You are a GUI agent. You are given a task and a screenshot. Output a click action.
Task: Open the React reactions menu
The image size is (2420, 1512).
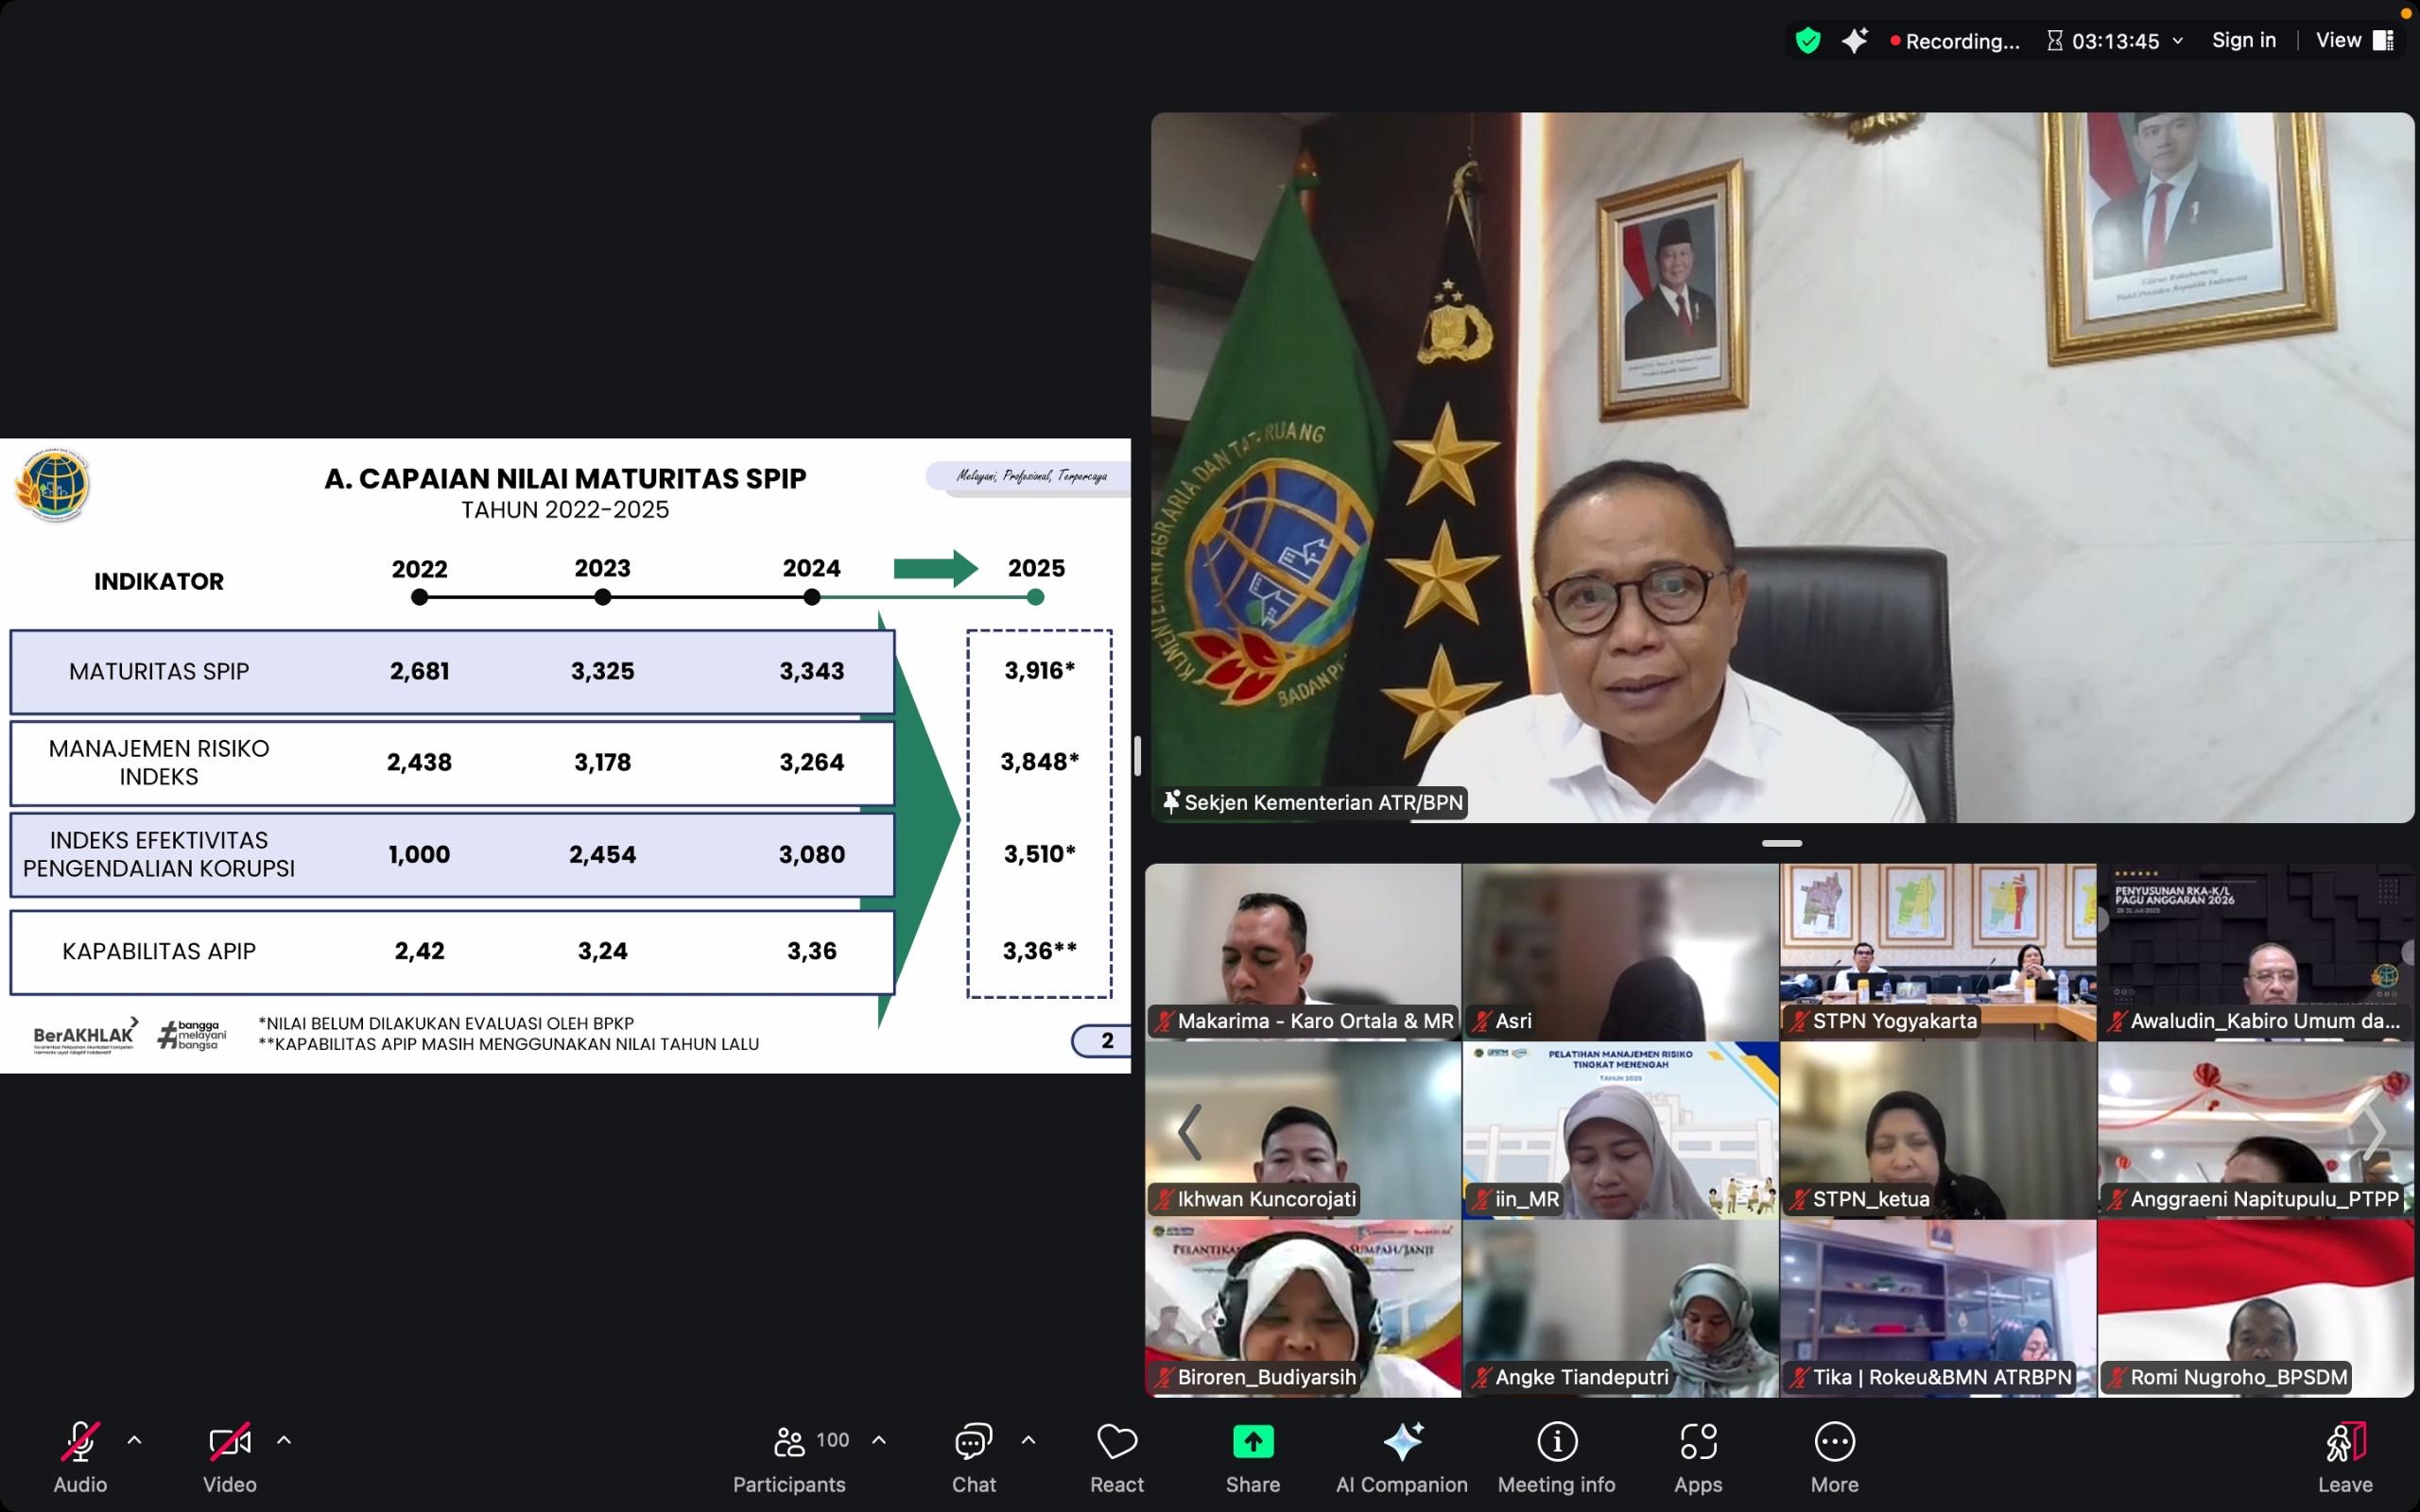point(1116,1440)
